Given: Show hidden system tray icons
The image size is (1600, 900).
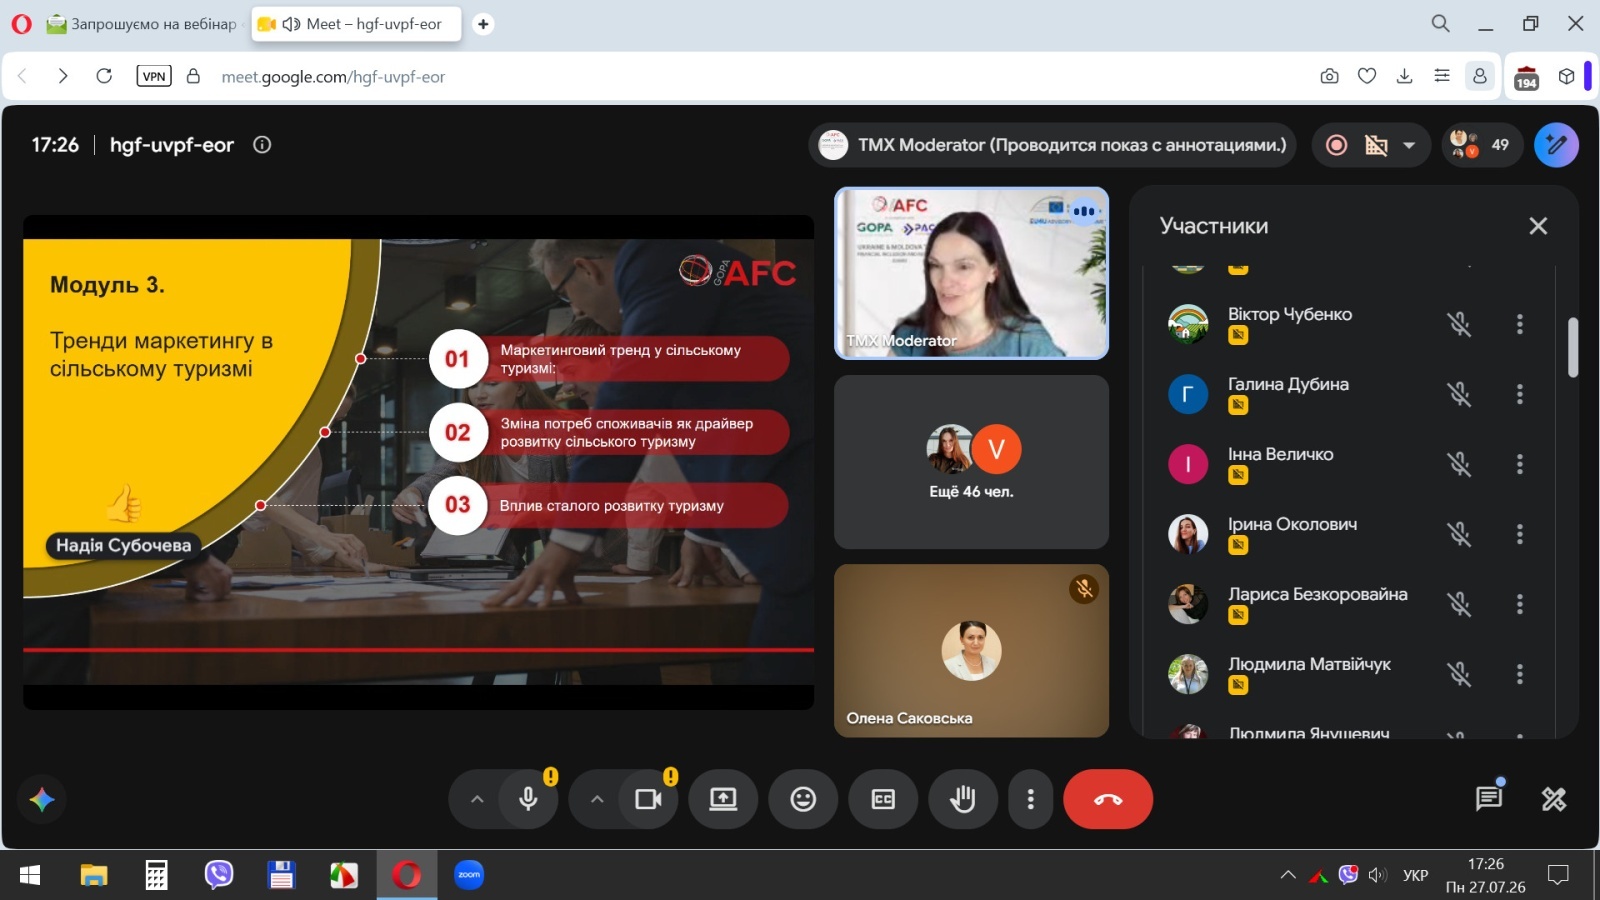Looking at the screenshot, I should pyautogui.click(x=1288, y=875).
